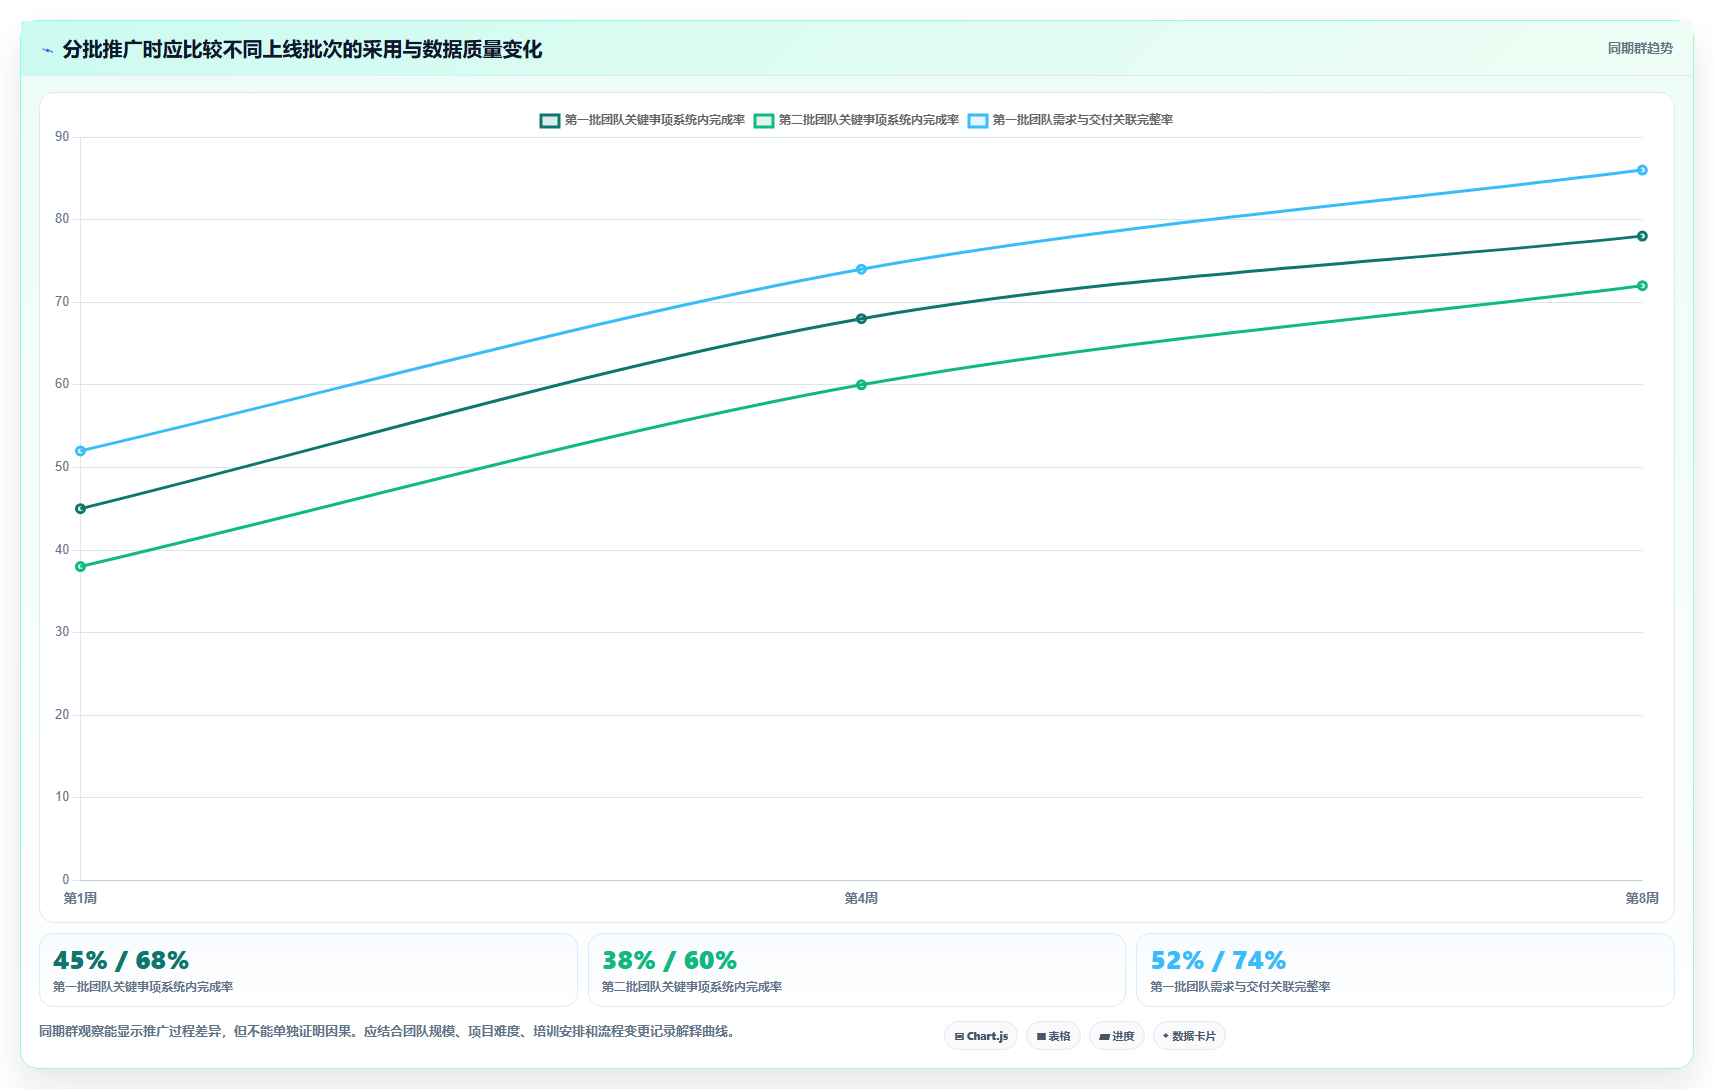
Task: Click the dark green data point at 第8周
Action: pyautogui.click(x=1642, y=236)
